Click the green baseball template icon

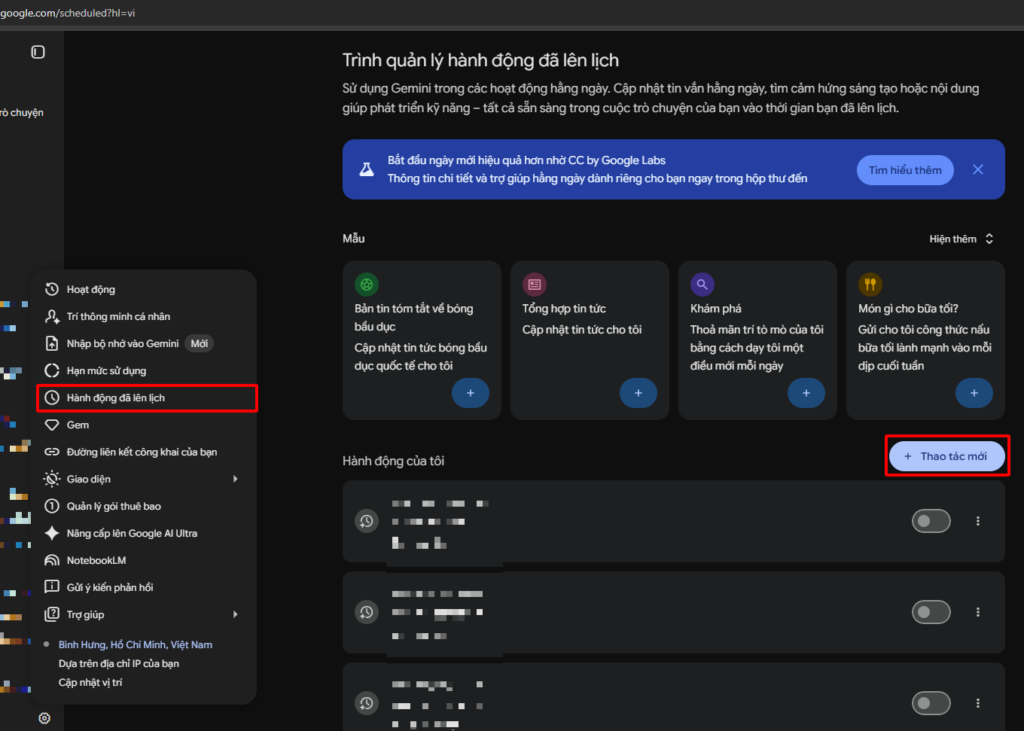click(x=366, y=284)
